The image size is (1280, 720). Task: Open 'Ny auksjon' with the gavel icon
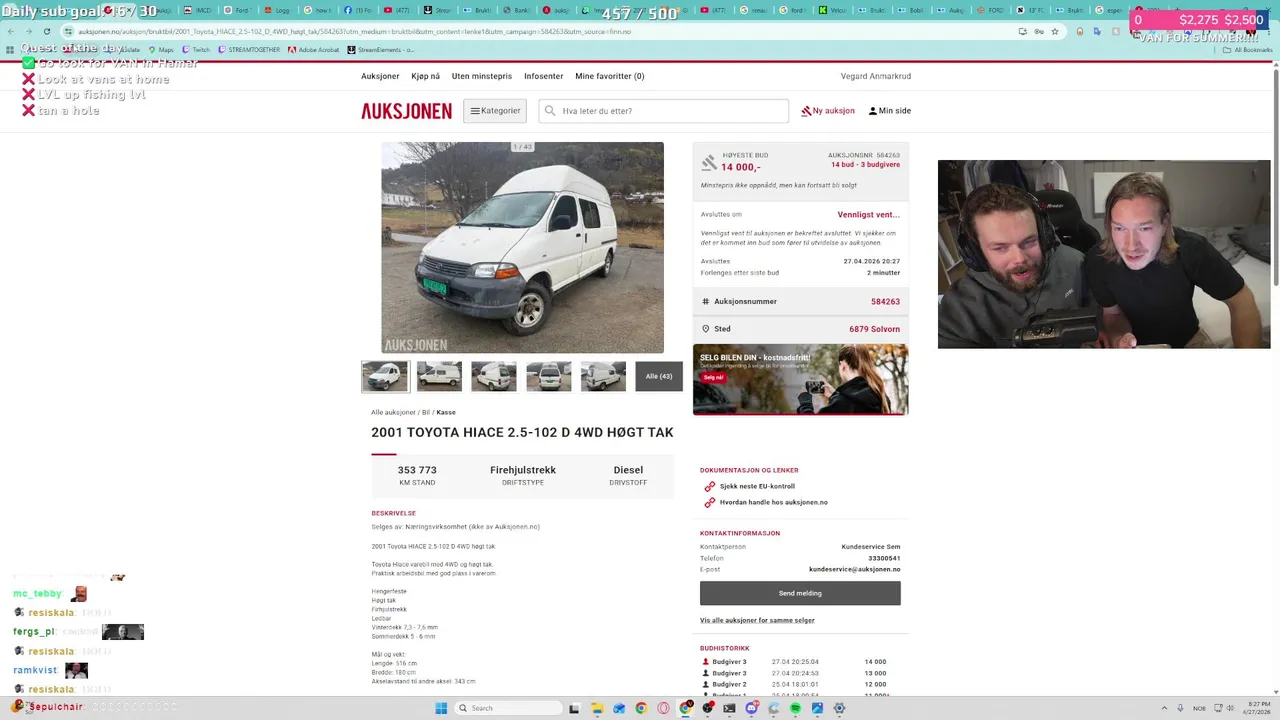pos(828,111)
